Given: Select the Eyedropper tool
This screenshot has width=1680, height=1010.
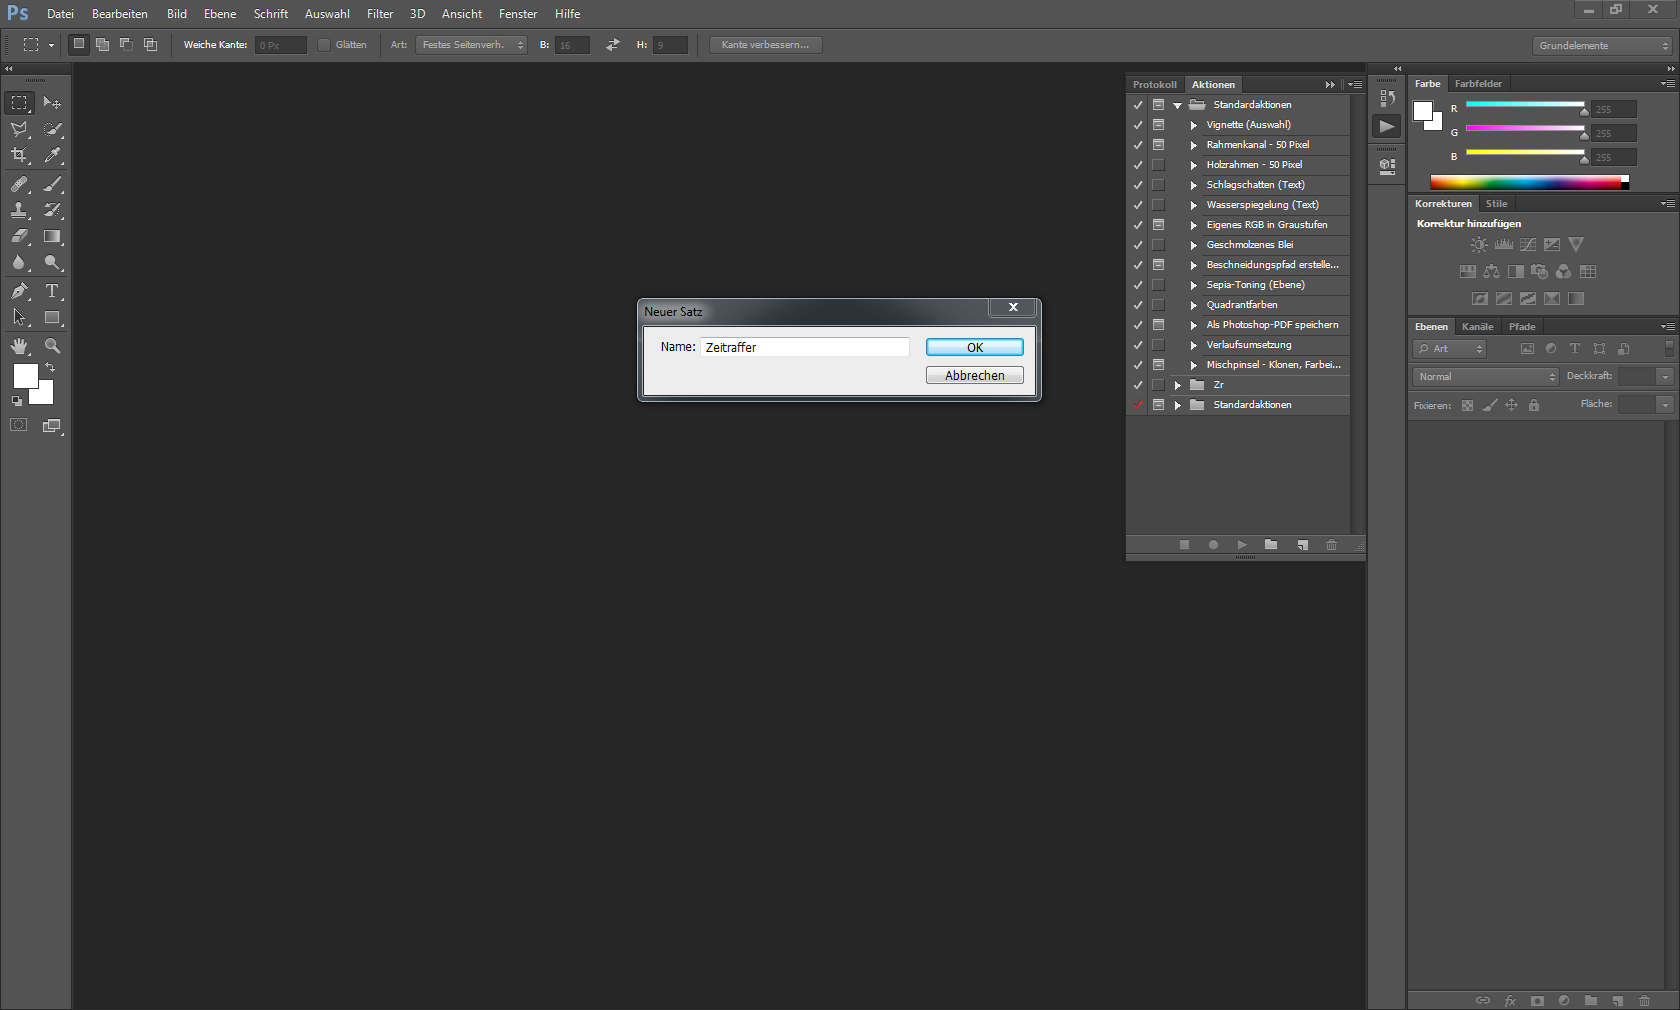Looking at the screenshot, I should tap(52, 155).
